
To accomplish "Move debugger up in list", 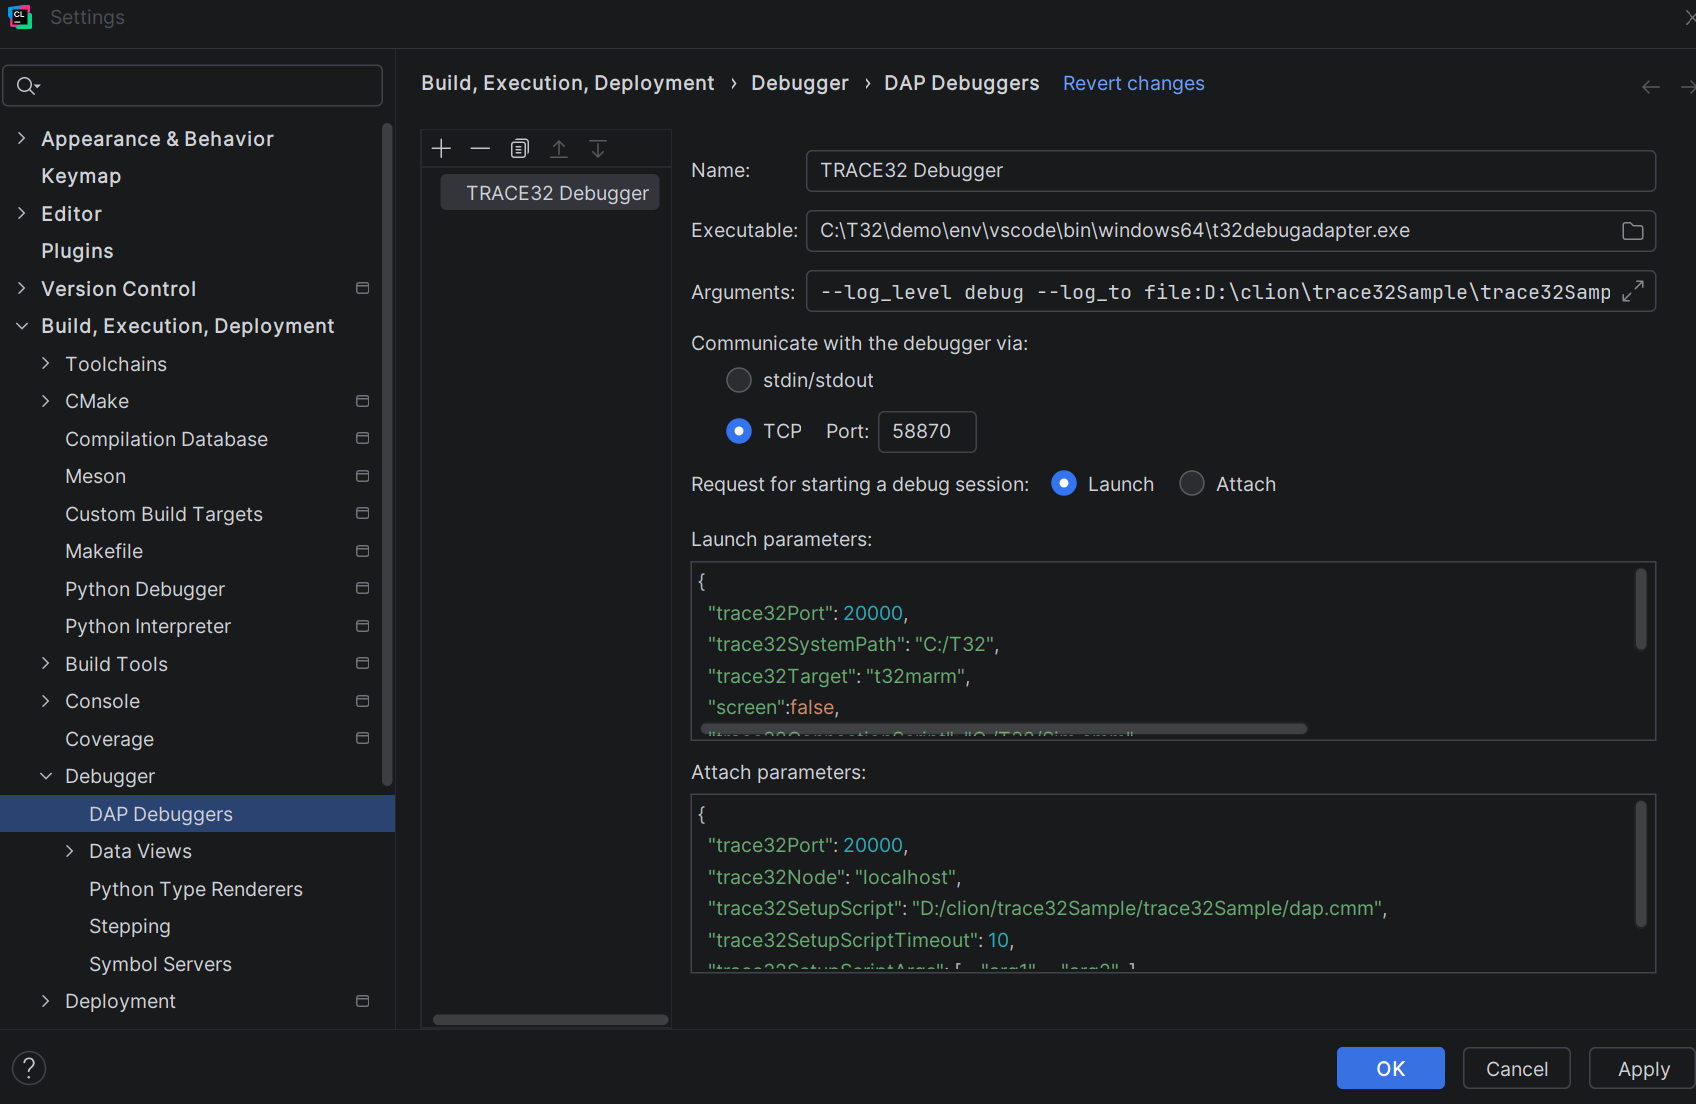I will (559, 149).
